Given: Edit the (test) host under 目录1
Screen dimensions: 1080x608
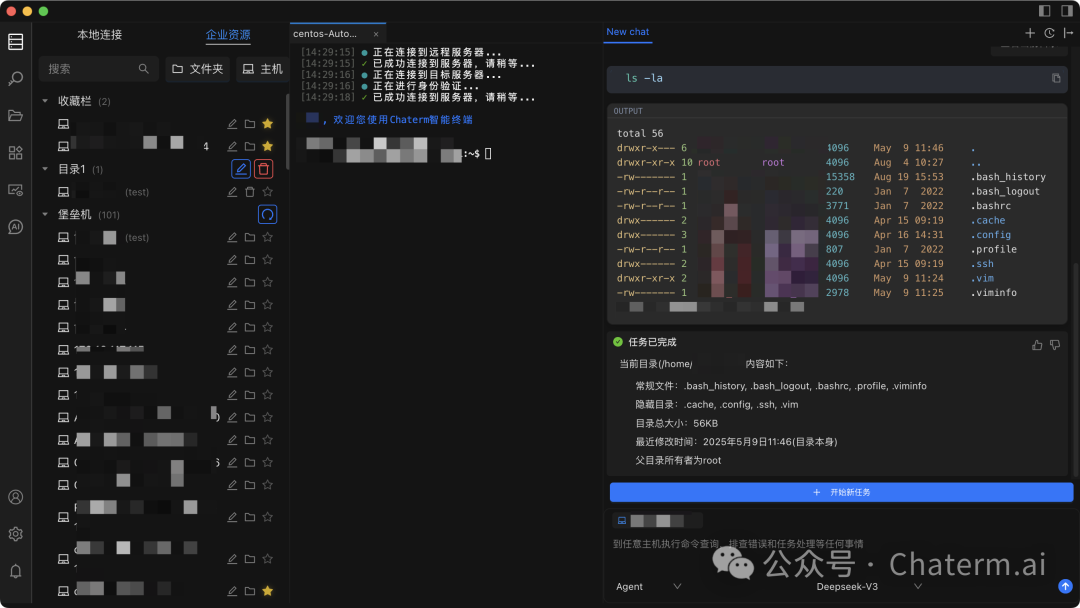Looking at the screenshot, I should coord(232,192).
